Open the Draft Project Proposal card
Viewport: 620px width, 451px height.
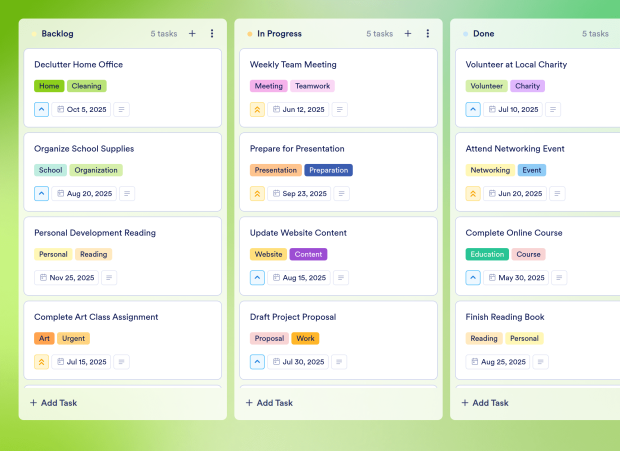293,317
